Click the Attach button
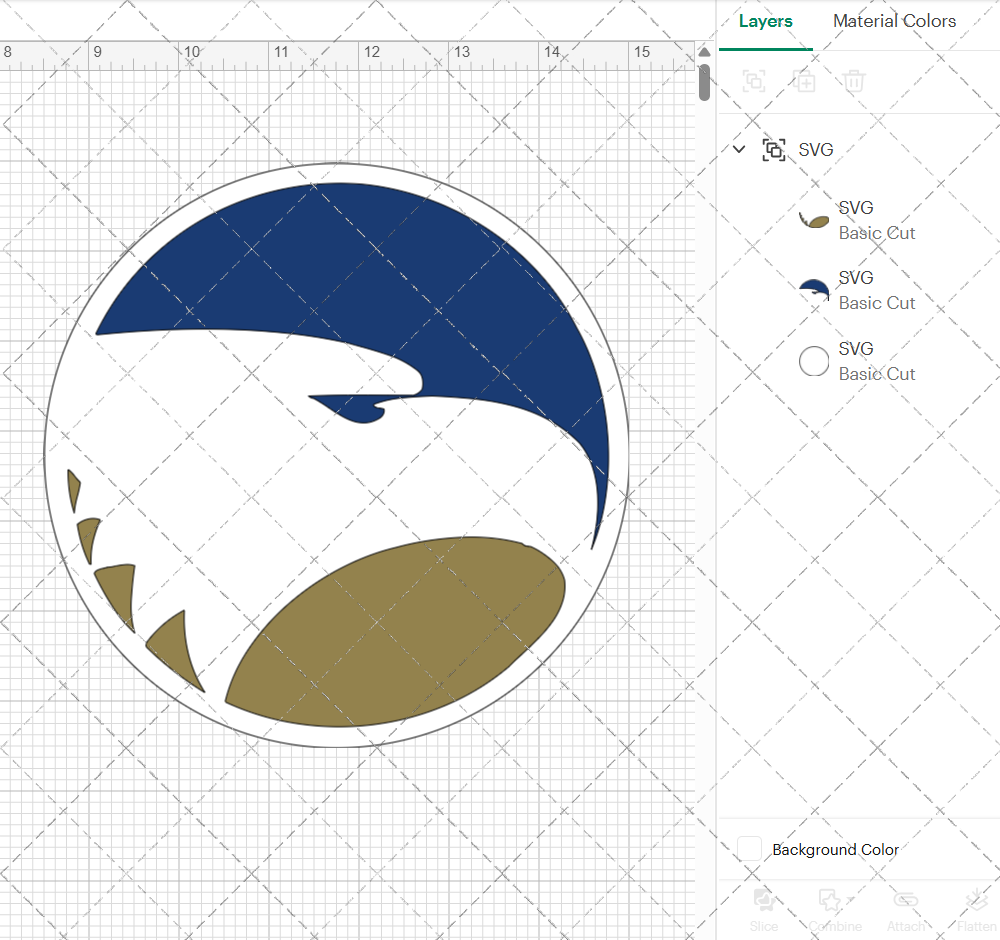Viewport: 1000px width, 940px height. 906,911
